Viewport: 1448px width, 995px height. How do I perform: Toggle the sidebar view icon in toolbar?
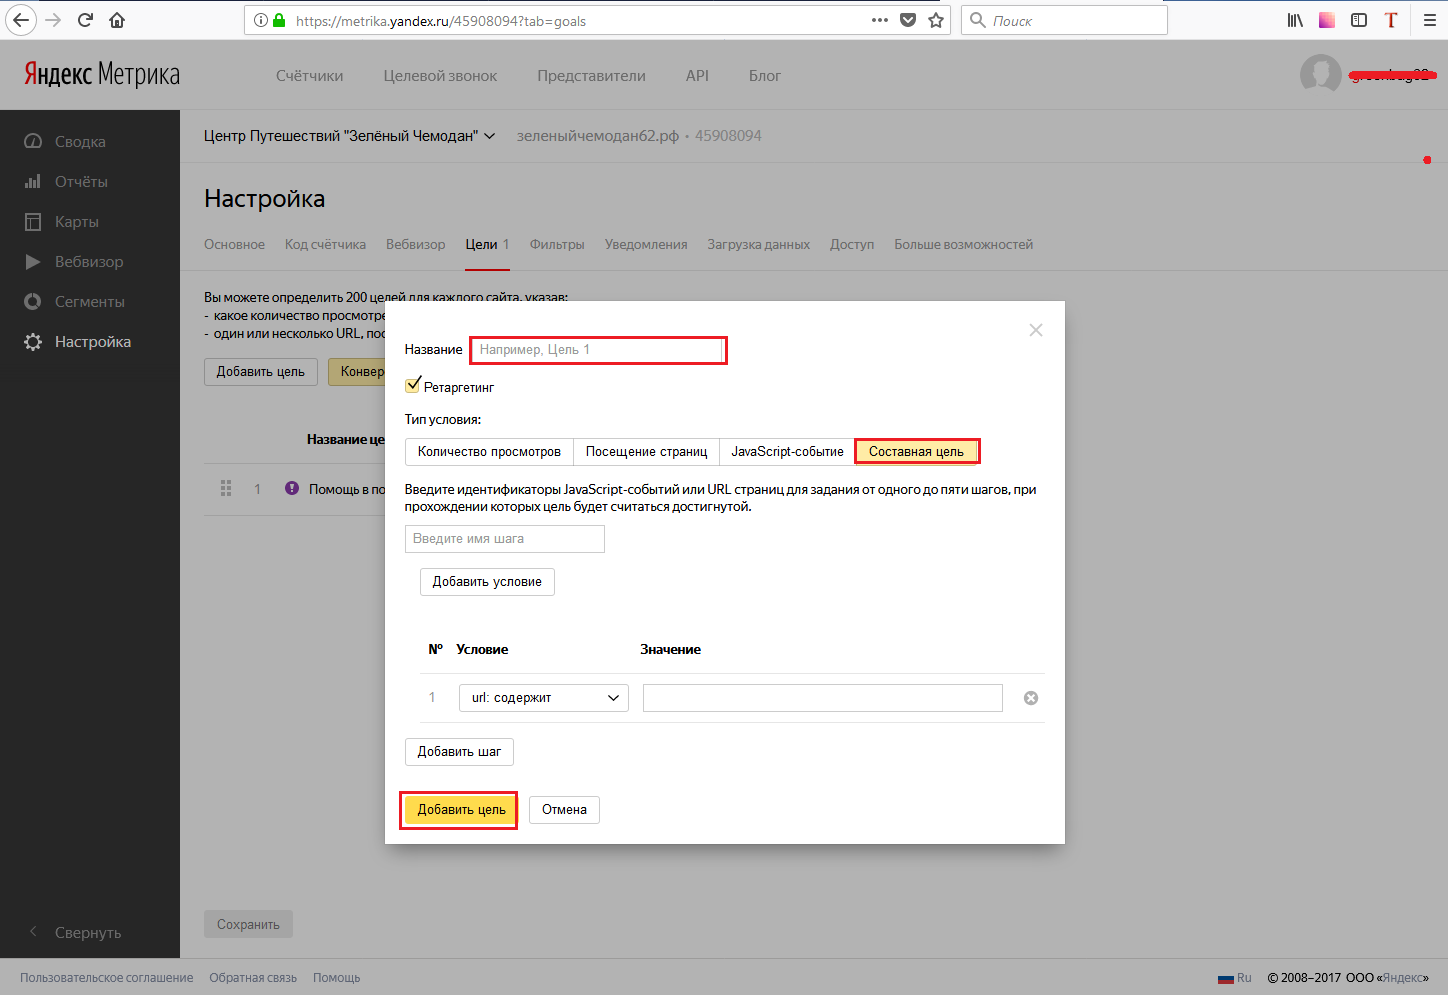[1359, 20]
